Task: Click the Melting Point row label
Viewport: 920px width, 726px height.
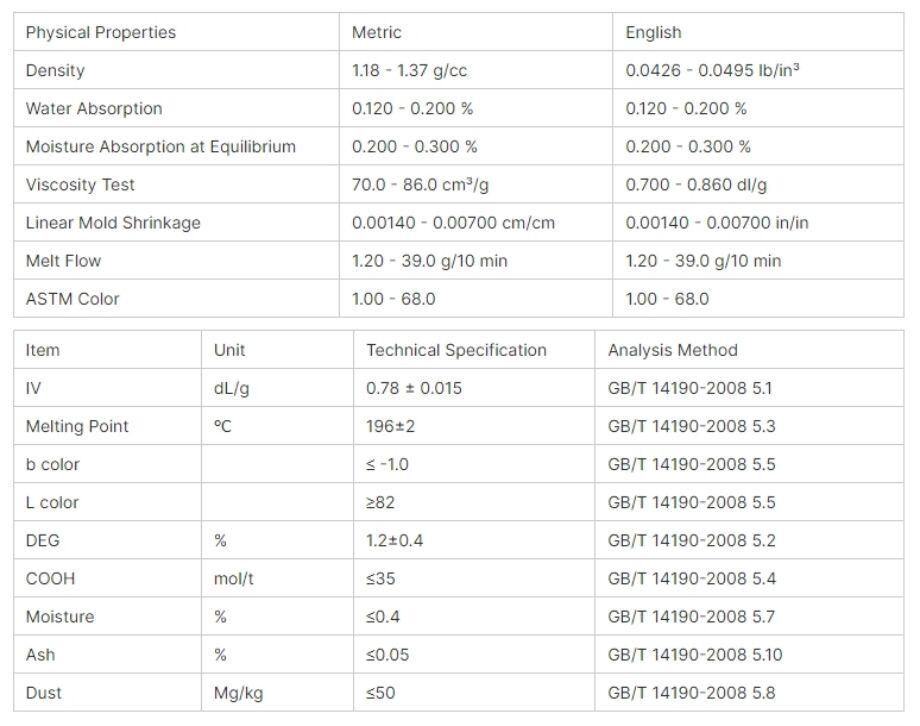Action: (77, 426)
